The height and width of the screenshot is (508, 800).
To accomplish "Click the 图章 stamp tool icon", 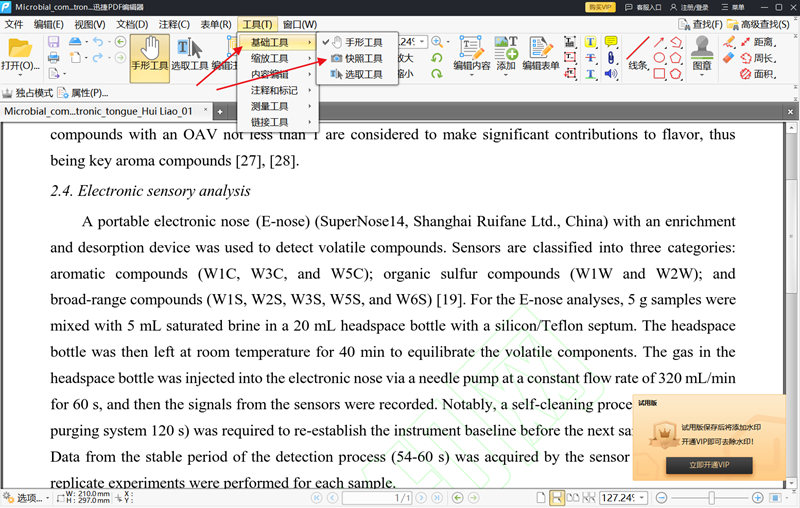I will (702, 53).
